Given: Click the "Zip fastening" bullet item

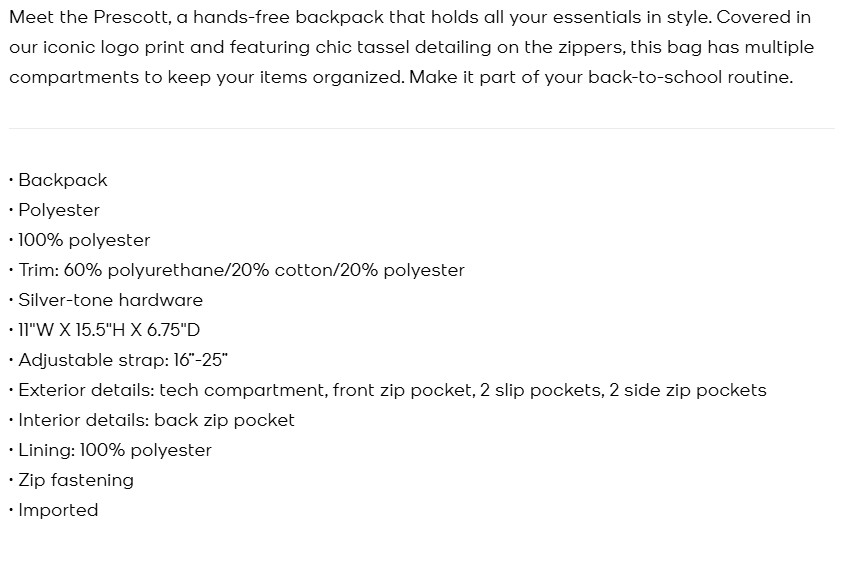Looking at the screenshot, I should click(x=76, y=480).
